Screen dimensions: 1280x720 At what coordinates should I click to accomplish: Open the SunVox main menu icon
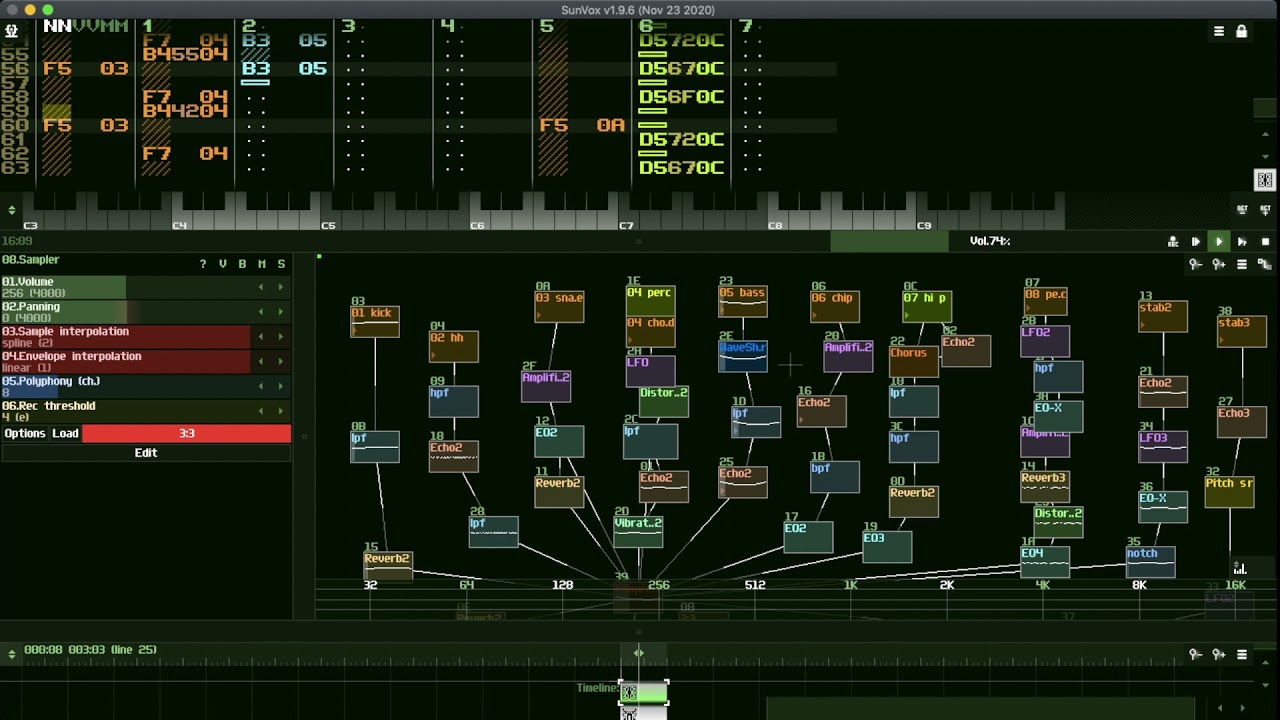11,31
